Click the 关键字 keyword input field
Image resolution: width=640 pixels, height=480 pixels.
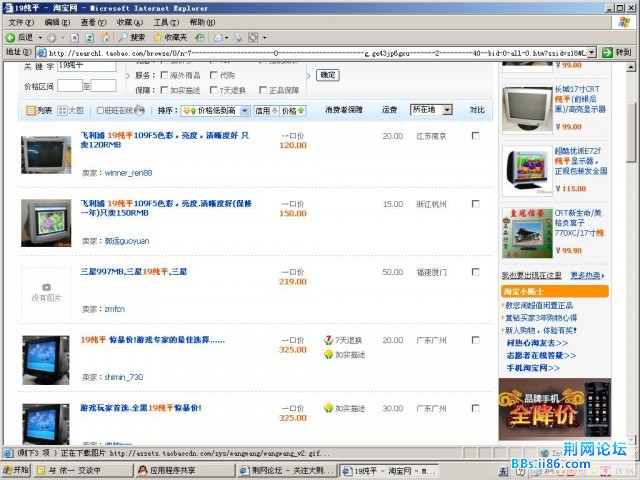(x=87, y=67)
